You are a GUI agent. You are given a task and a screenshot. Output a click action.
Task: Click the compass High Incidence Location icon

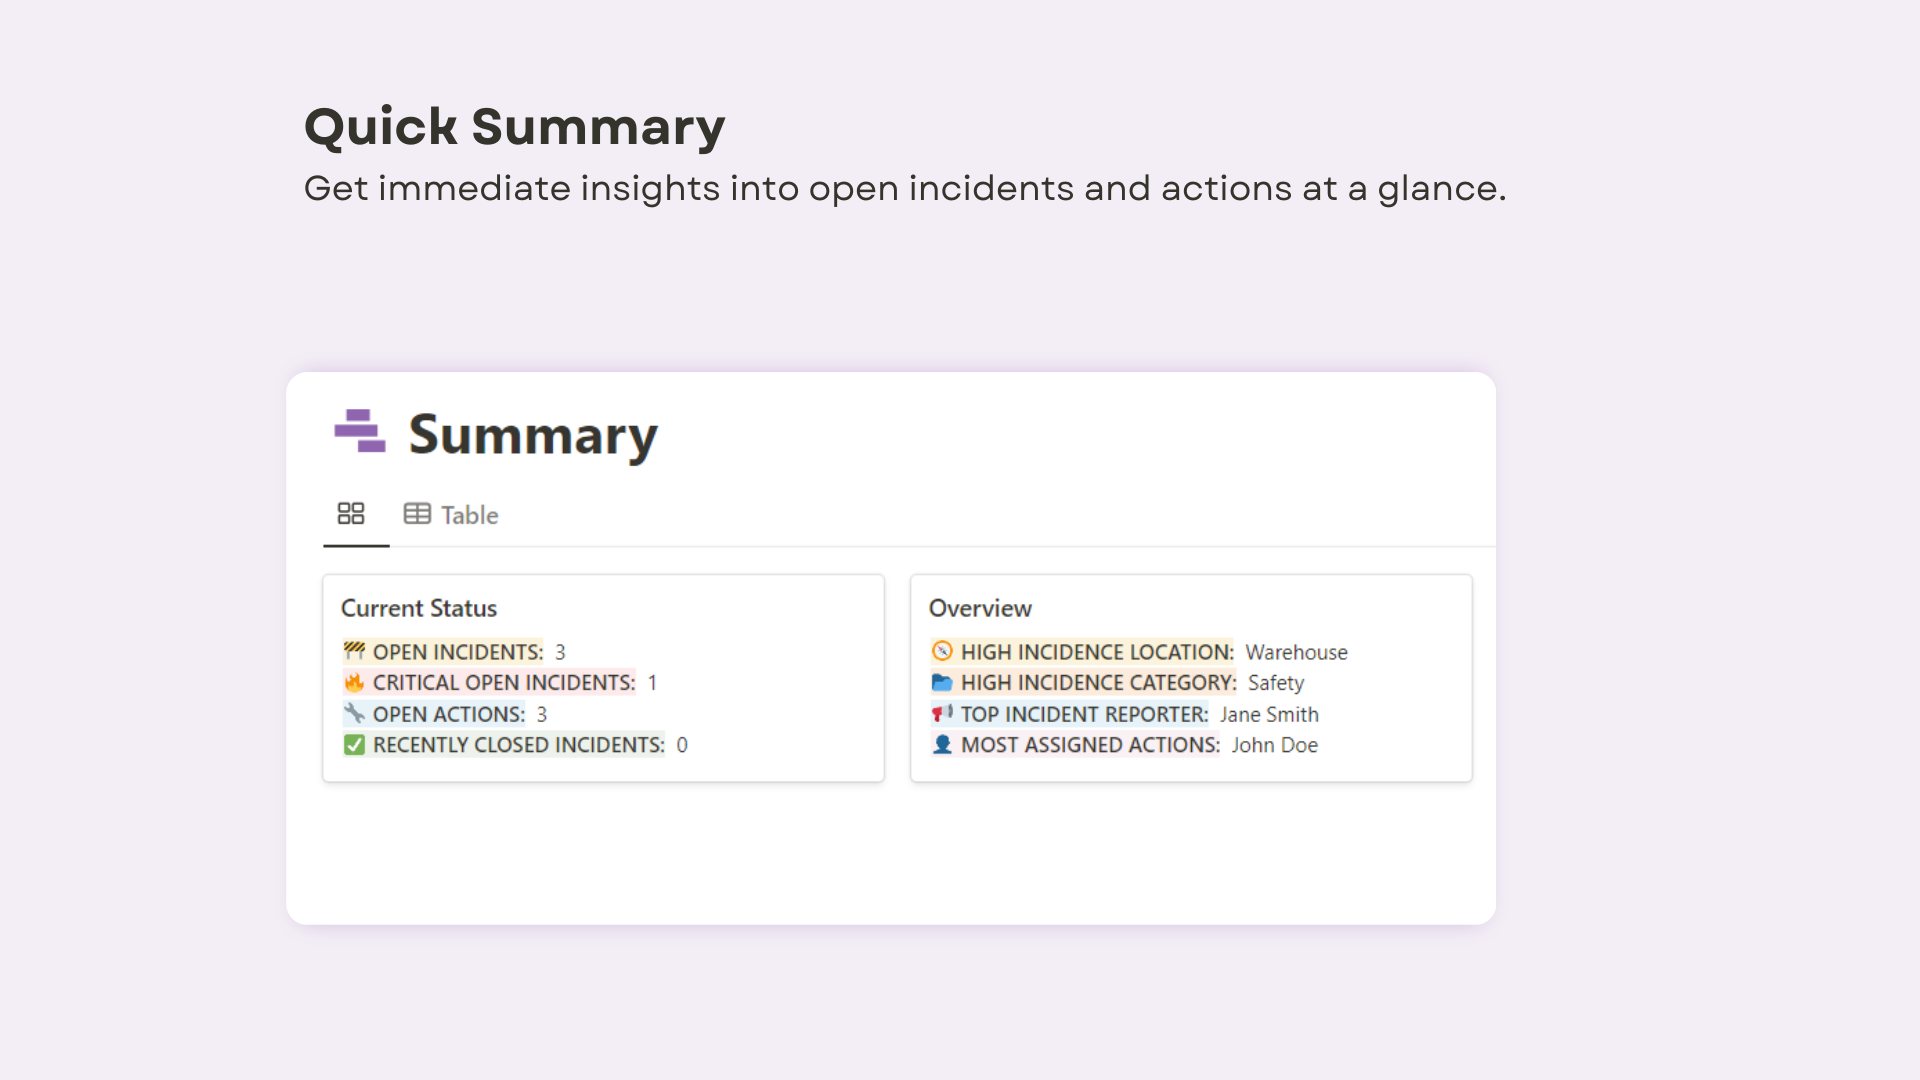pyautogui.click(x=942, y=652)
